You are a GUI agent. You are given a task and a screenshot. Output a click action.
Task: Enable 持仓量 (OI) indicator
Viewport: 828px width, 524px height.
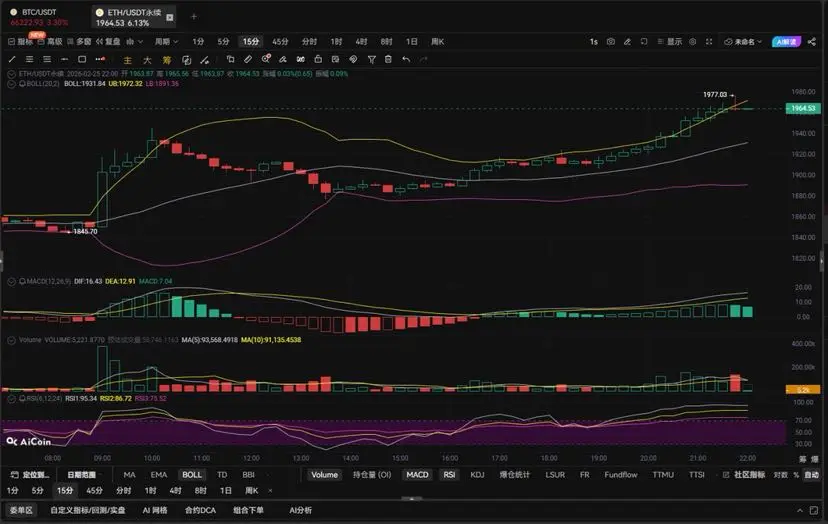coord(372,475)
